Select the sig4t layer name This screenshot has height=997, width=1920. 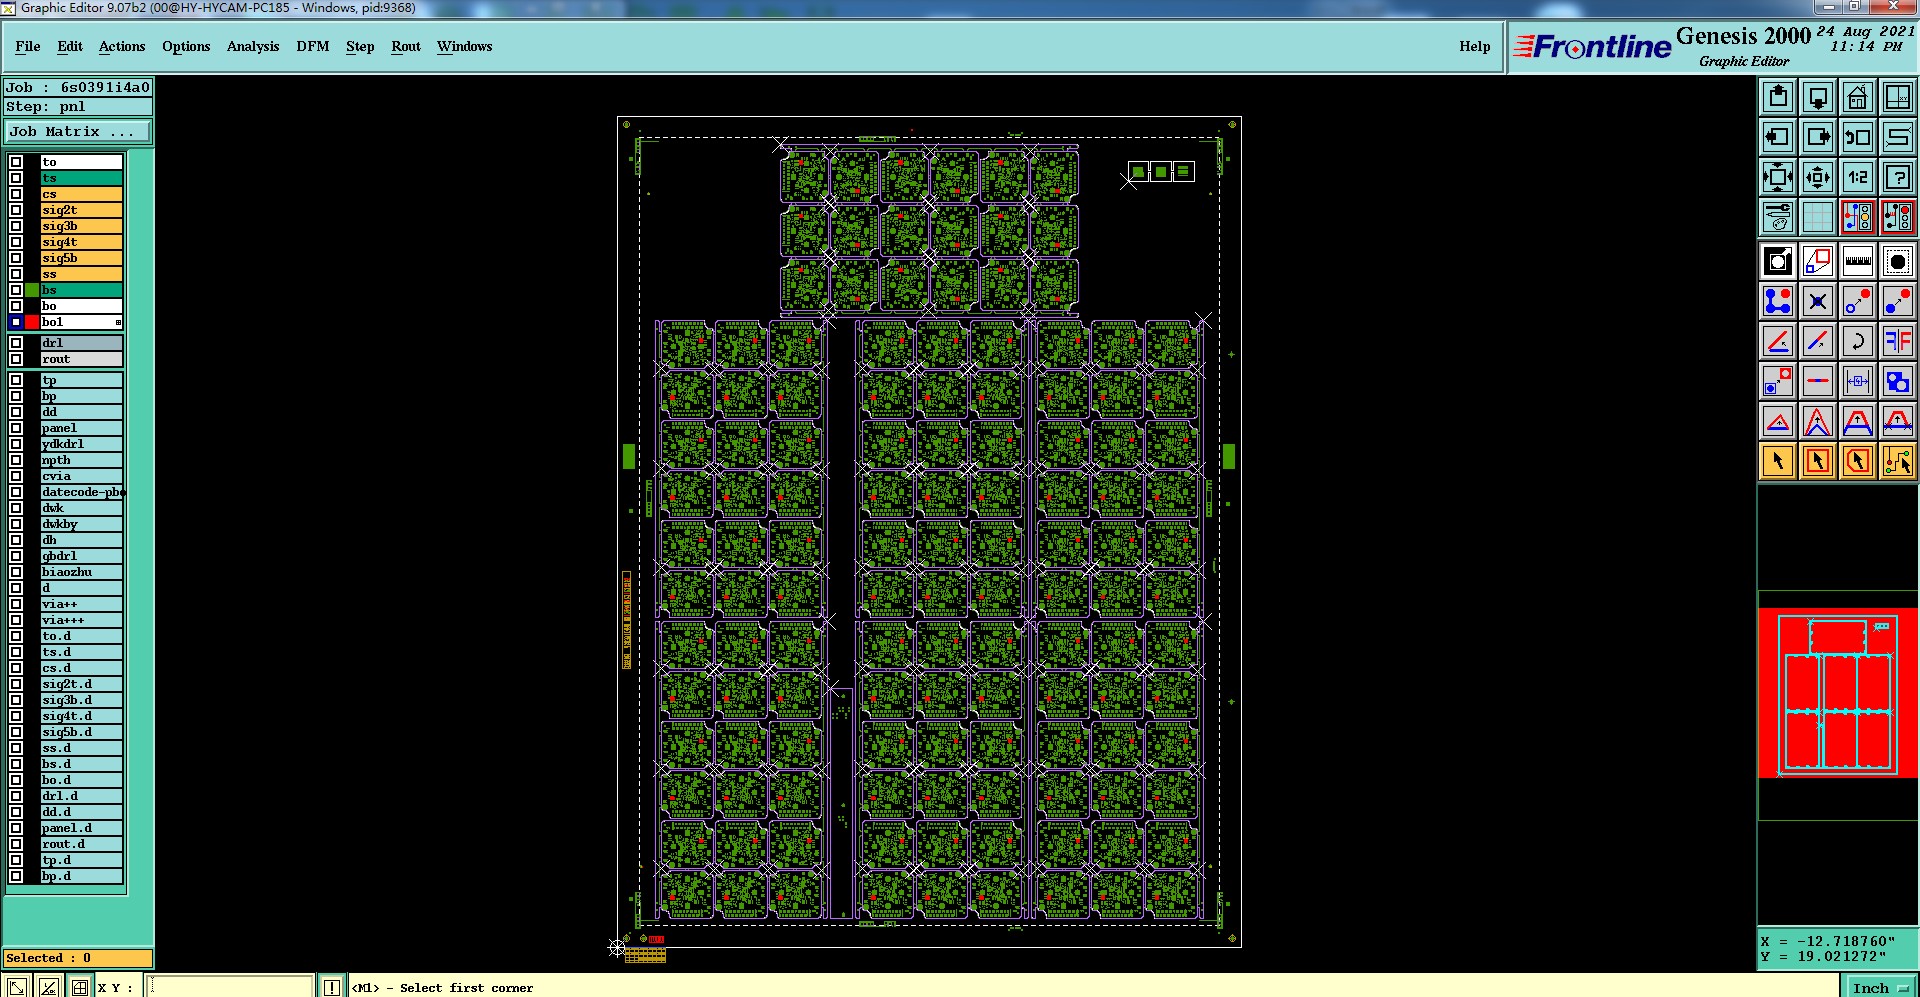coord(81,242)
